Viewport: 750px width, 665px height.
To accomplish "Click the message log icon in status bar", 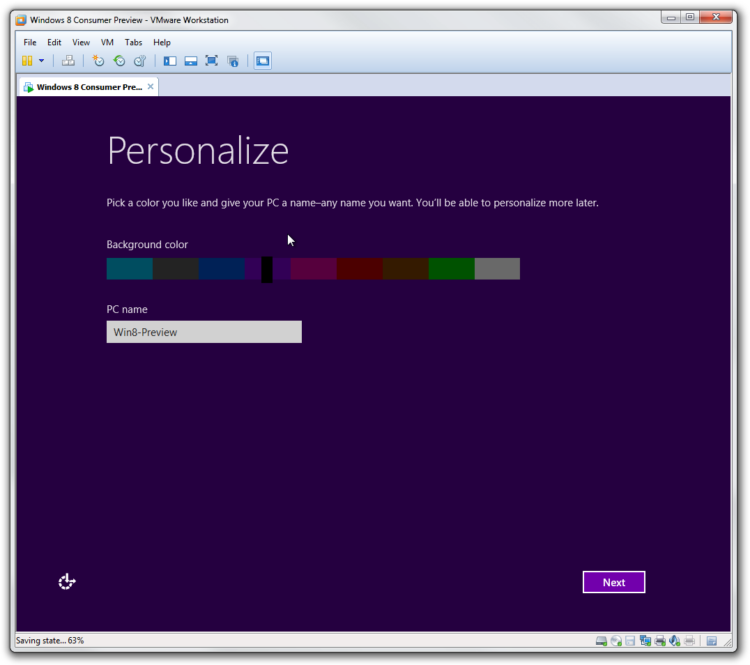I will point(712,641).
